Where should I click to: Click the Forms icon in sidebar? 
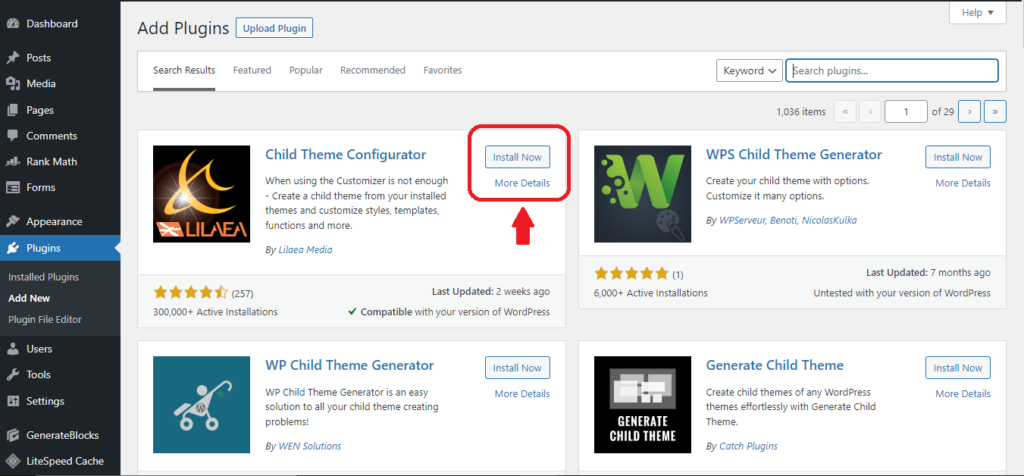click(12, 188)
